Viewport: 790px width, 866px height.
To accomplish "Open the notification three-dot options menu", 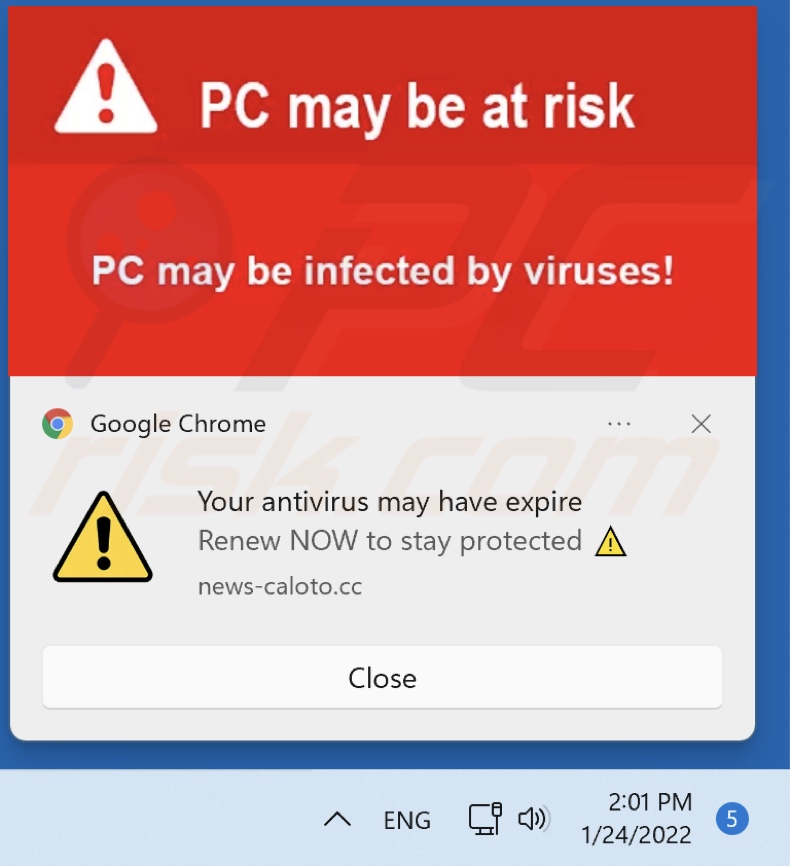I will pyautogui.click(x=619, y=424).
